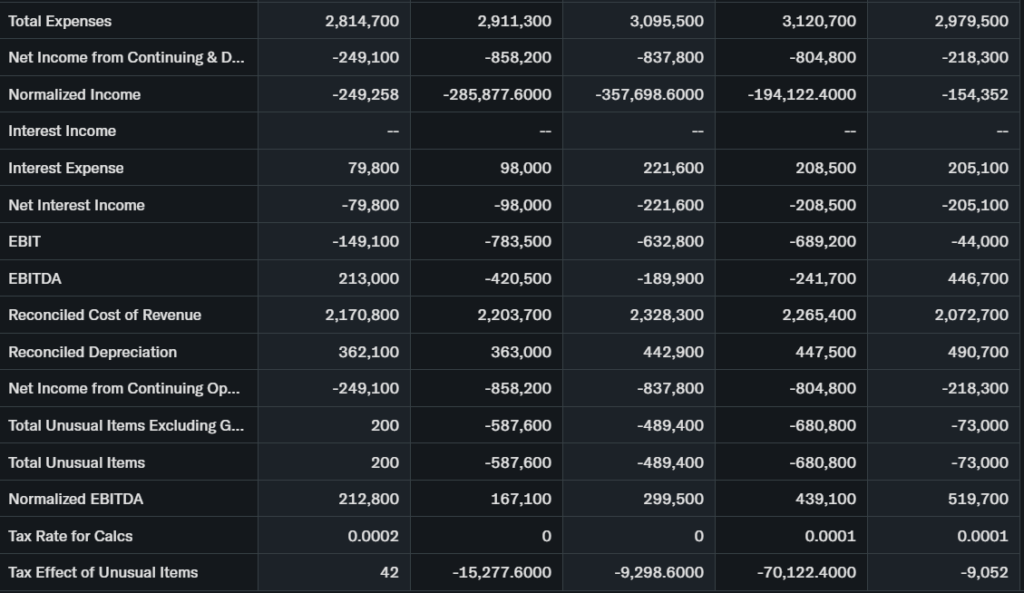
Task: Select the Interest Expense row label
Action: [66, 168]
